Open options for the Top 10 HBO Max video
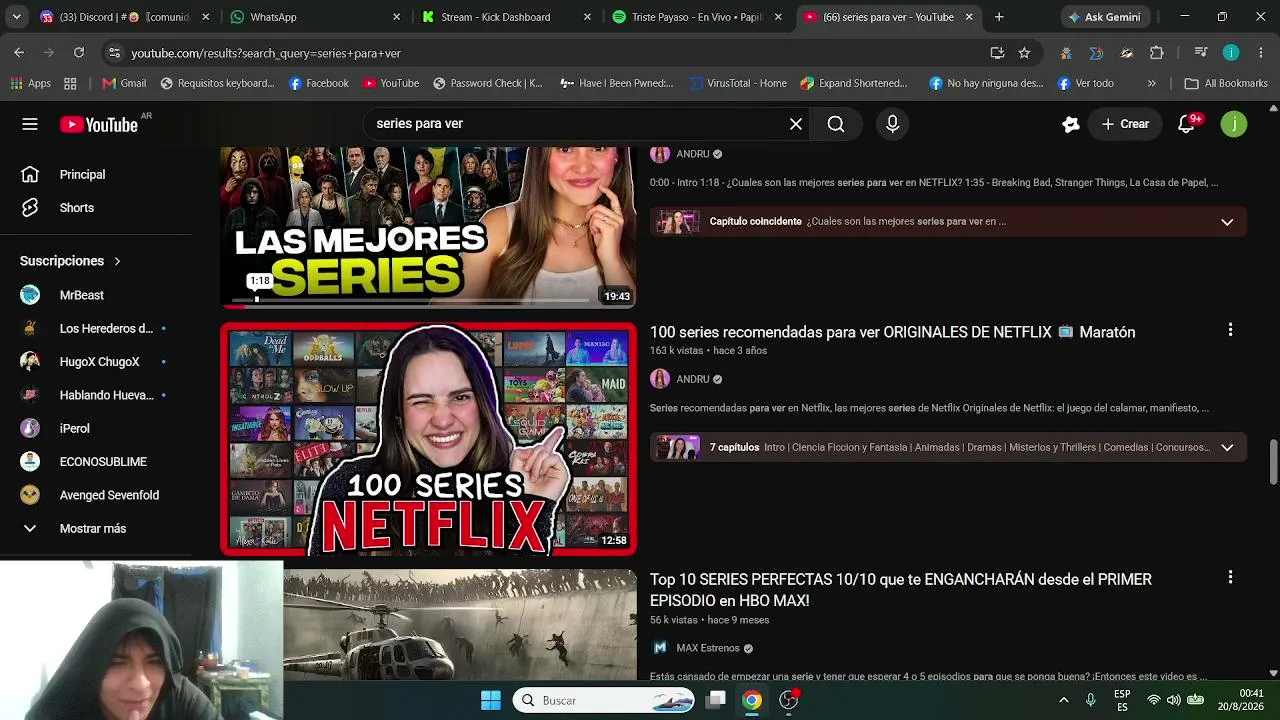 pos(1230,577)
